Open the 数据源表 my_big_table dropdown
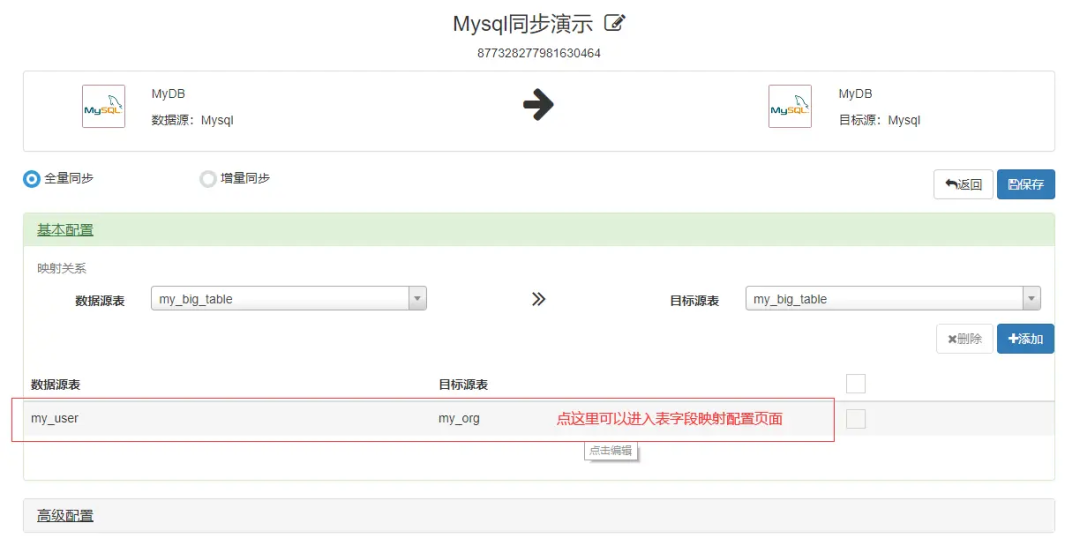The image size is (1080, 553). (x=288, y=299)
